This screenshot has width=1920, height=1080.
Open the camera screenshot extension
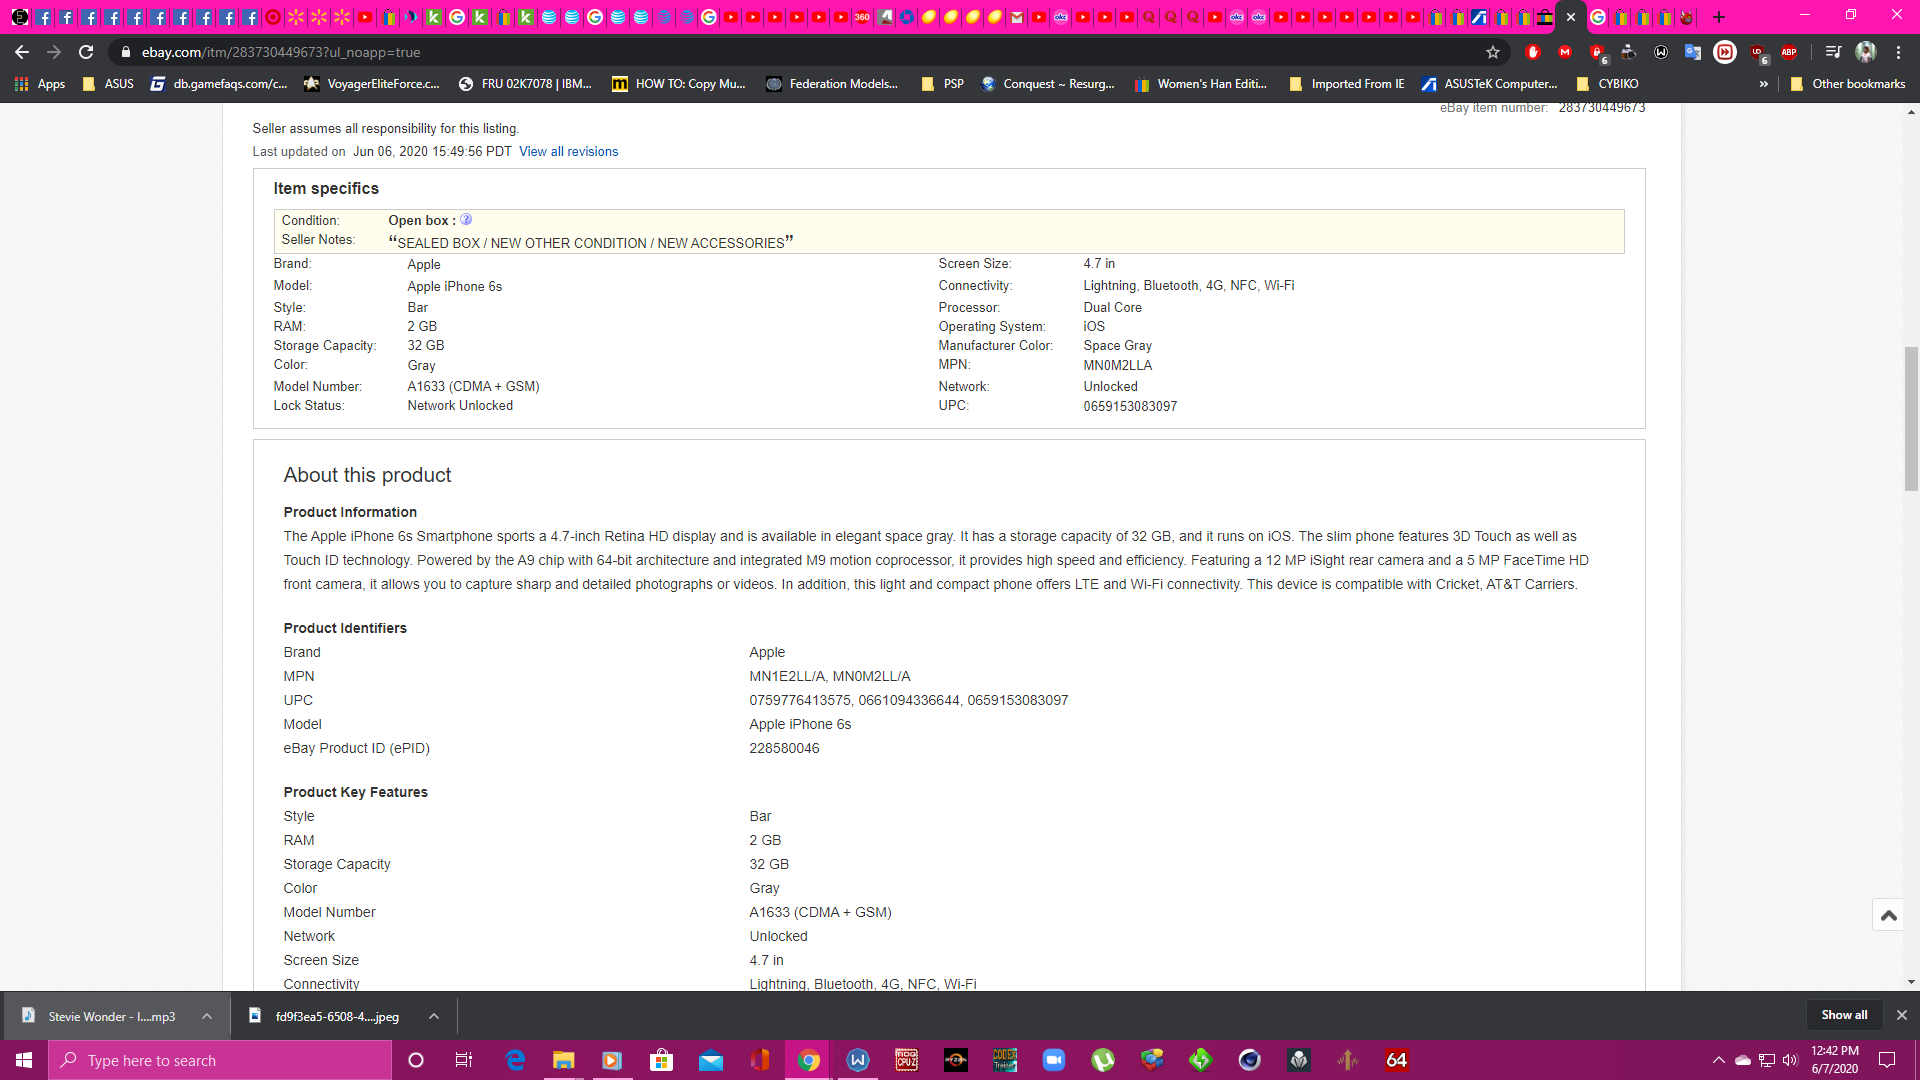pyautogui.click(x=1629, y=52)
